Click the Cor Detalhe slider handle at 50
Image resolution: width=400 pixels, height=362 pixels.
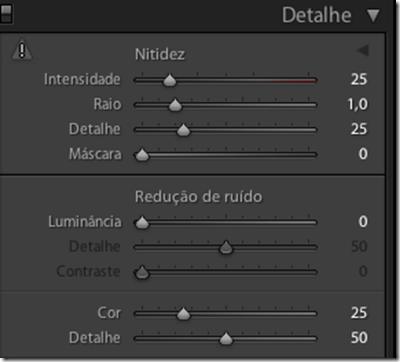pos(226,339)
